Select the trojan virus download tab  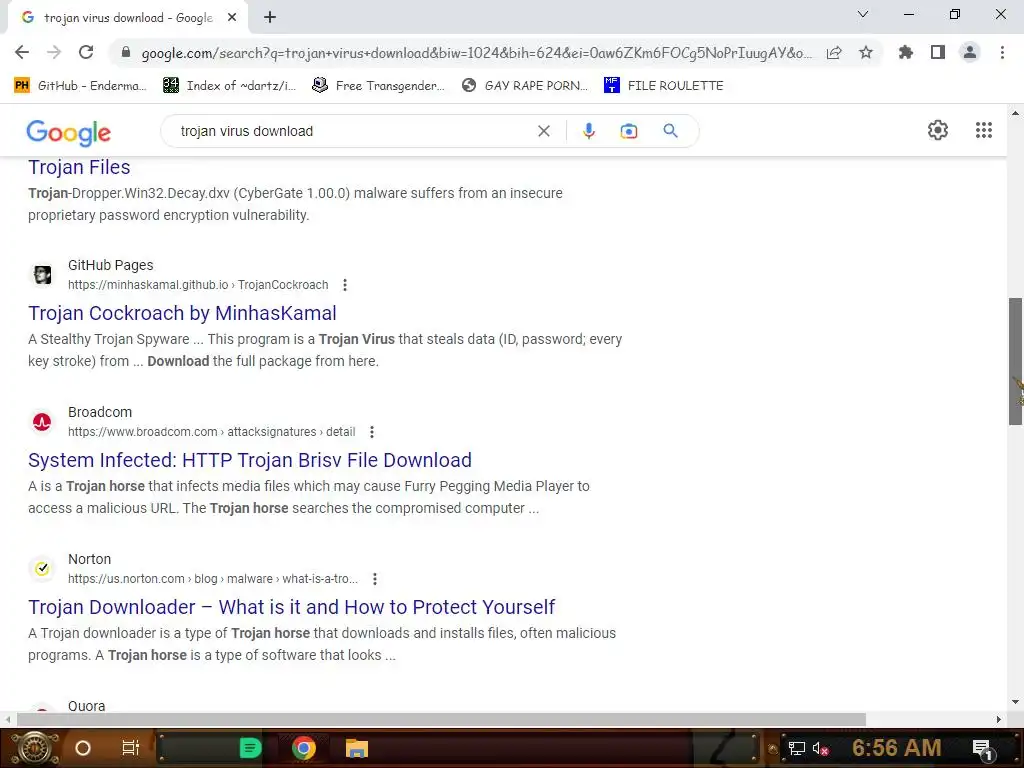point(128,18)
